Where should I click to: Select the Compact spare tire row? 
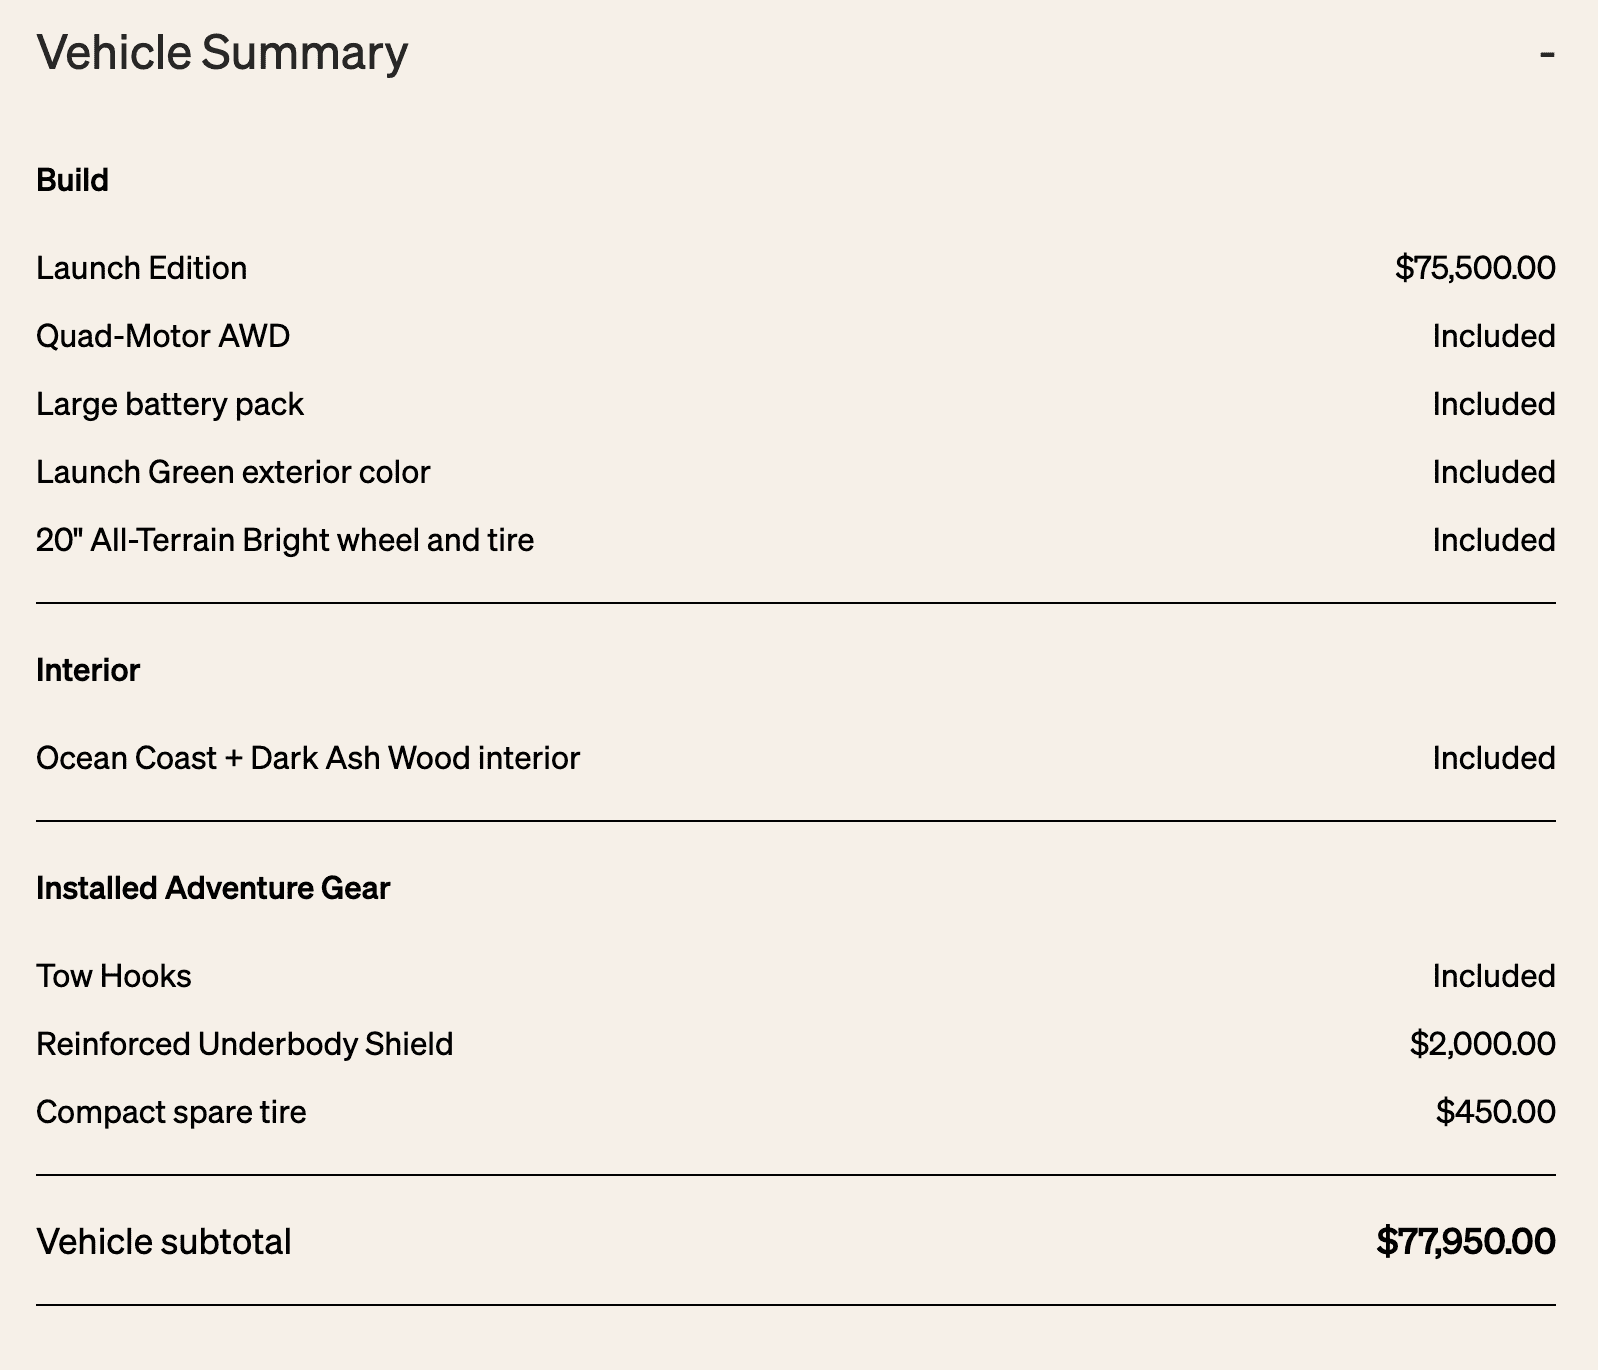[796, 1112]
